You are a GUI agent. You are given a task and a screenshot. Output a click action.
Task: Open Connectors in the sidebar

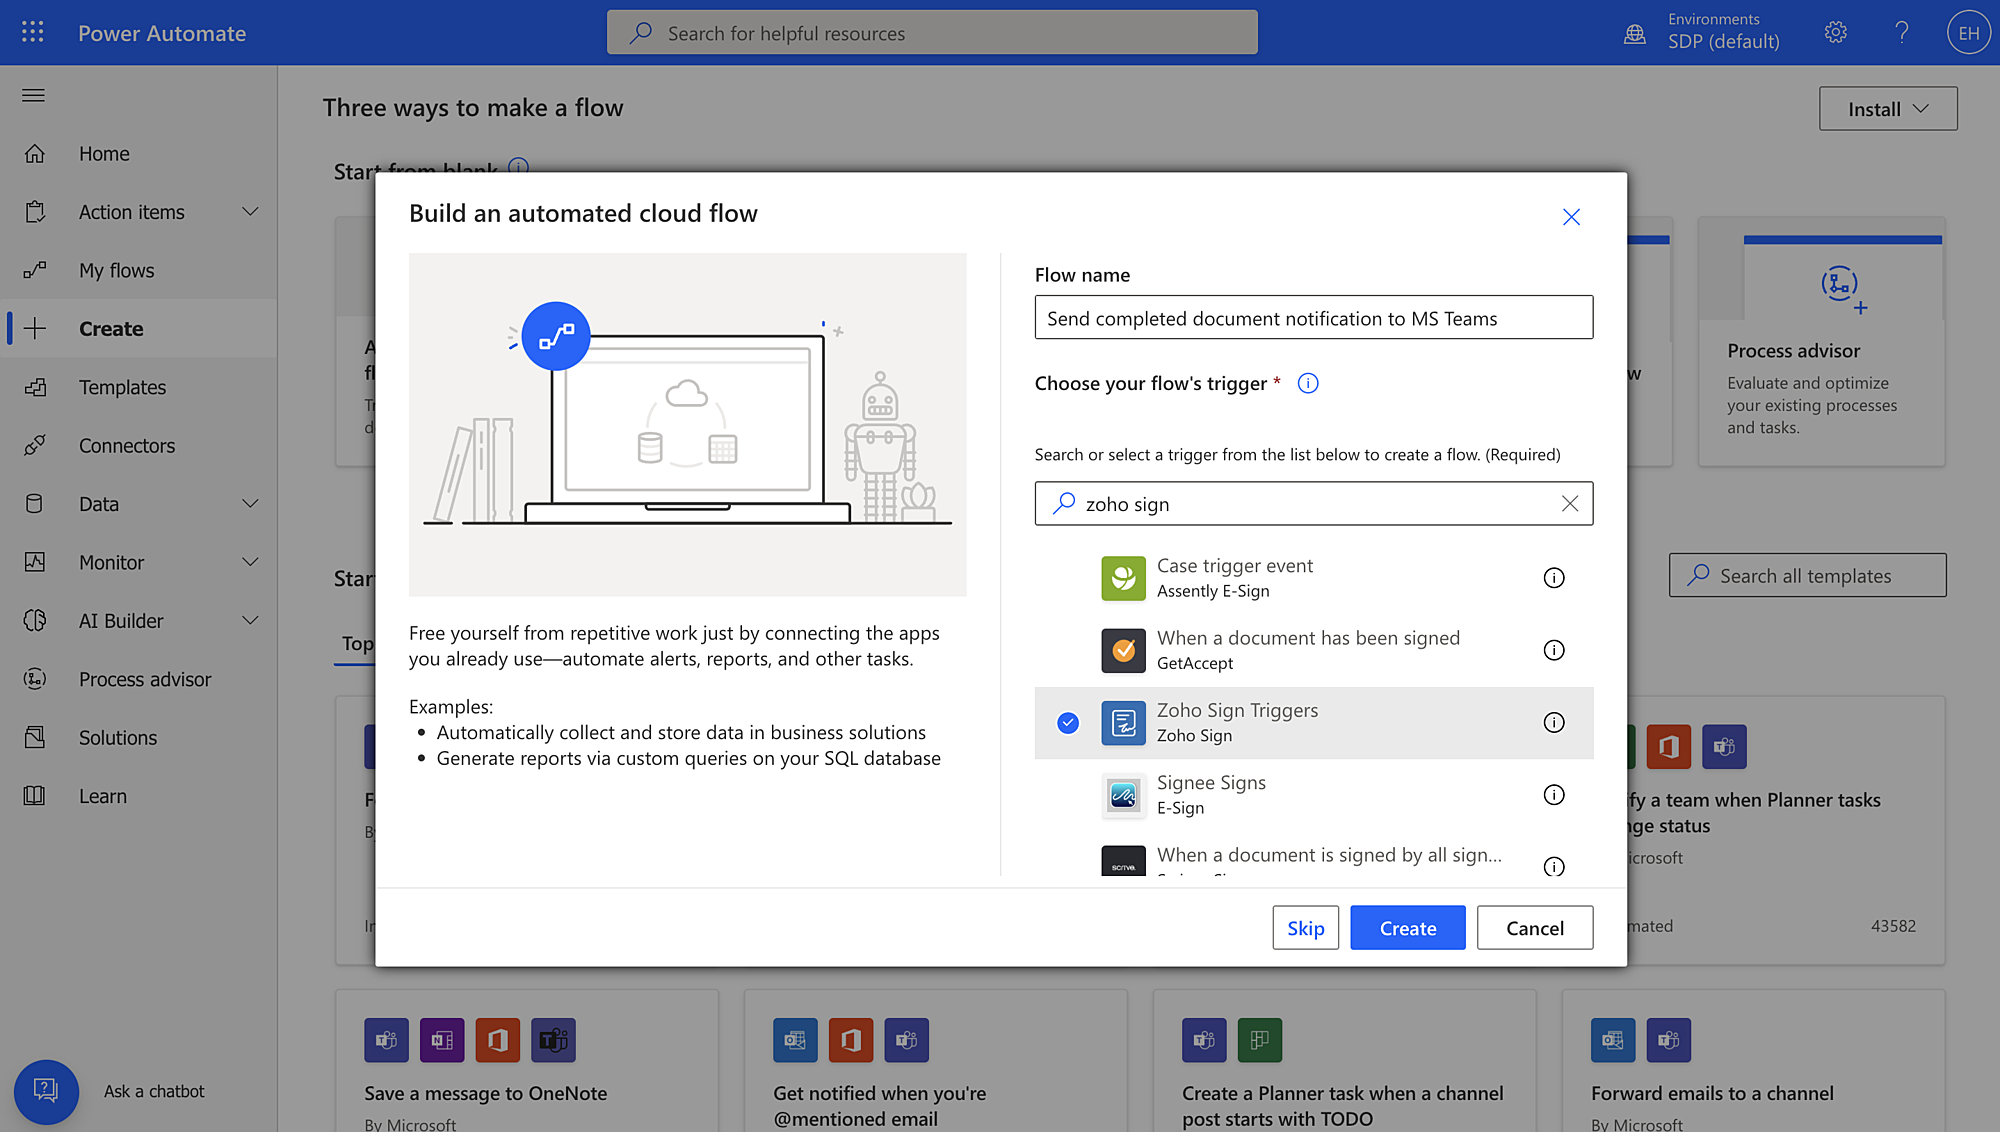coord(139,445)
